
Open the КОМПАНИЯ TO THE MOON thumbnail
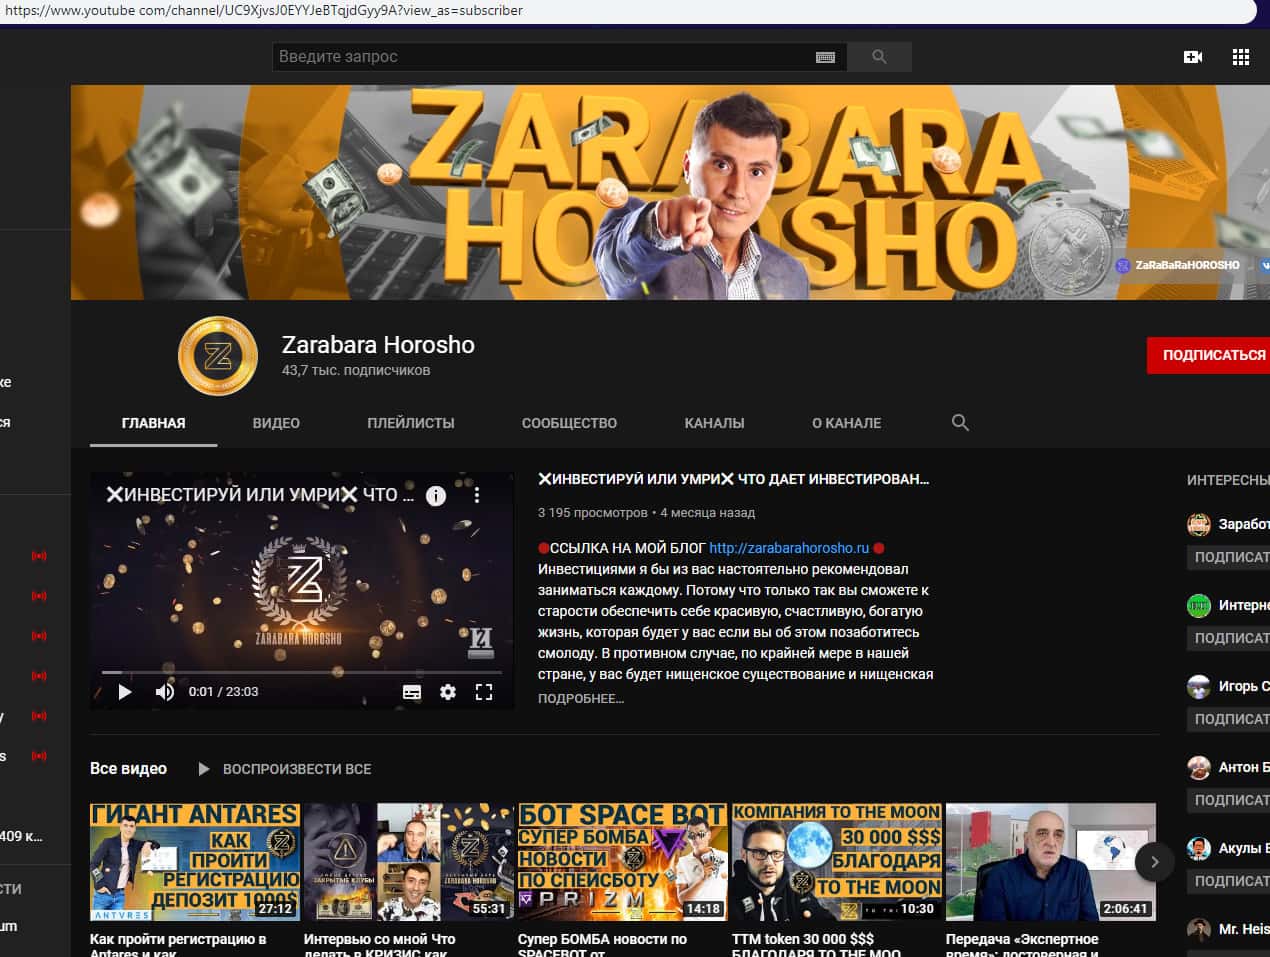pos(836,861)
